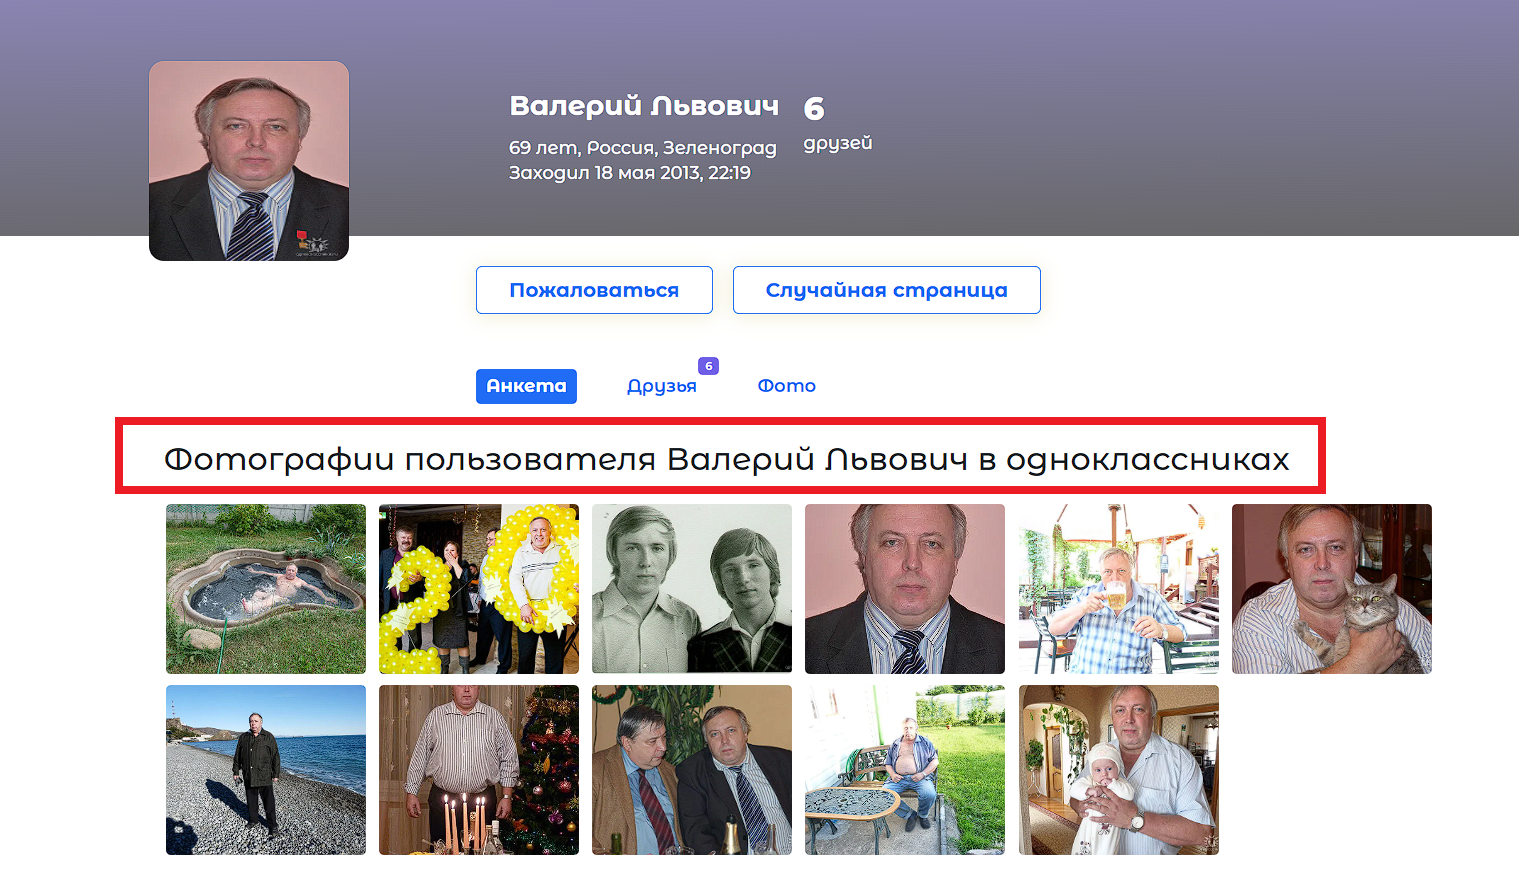Click the Валерий Львович profile name
The image size is (1519, 894).
point(644,106)
